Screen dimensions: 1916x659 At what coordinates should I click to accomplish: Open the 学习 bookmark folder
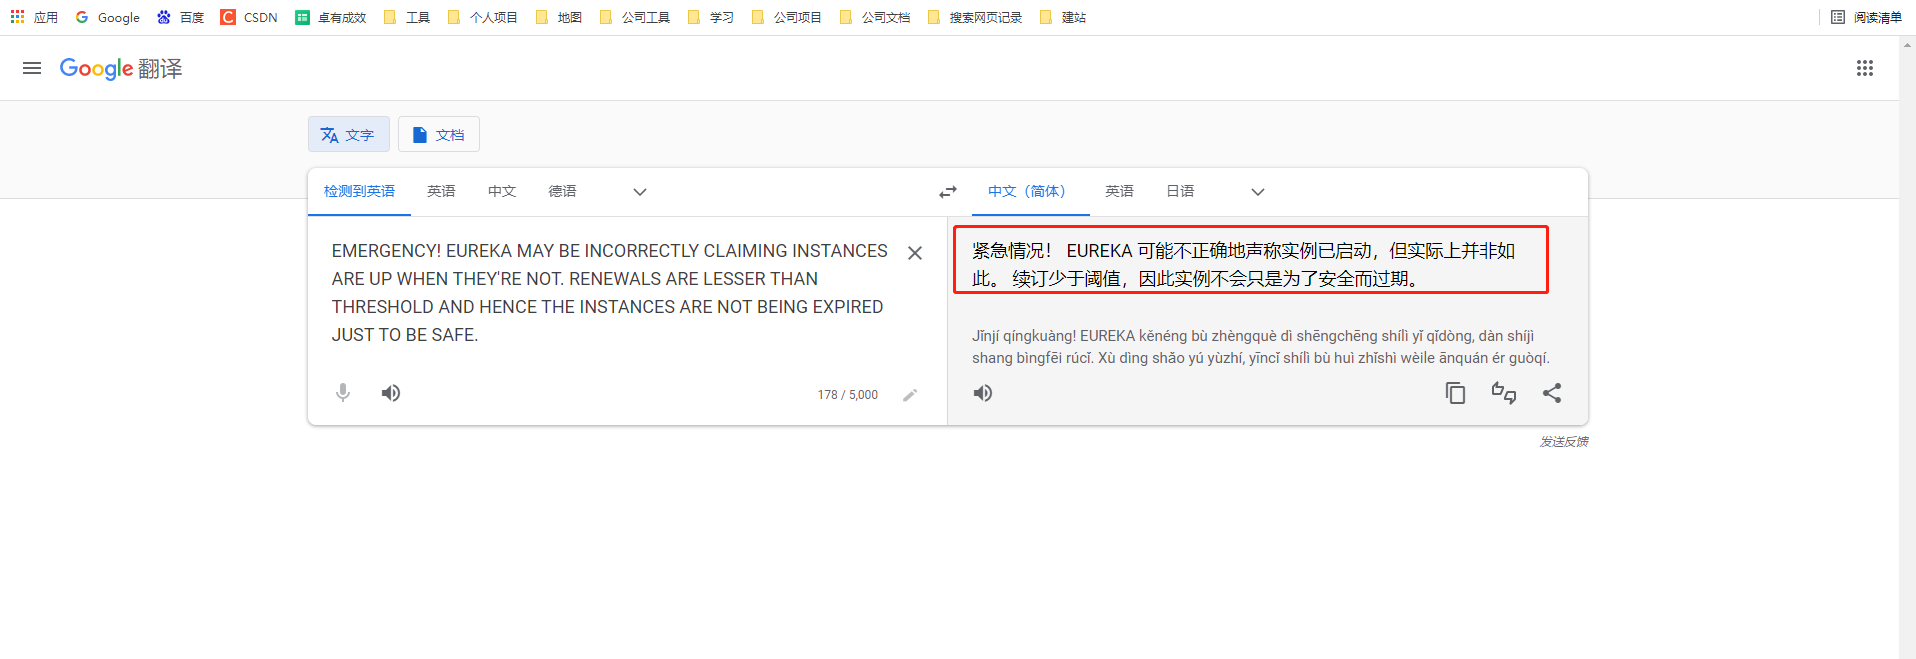point(711,17)
